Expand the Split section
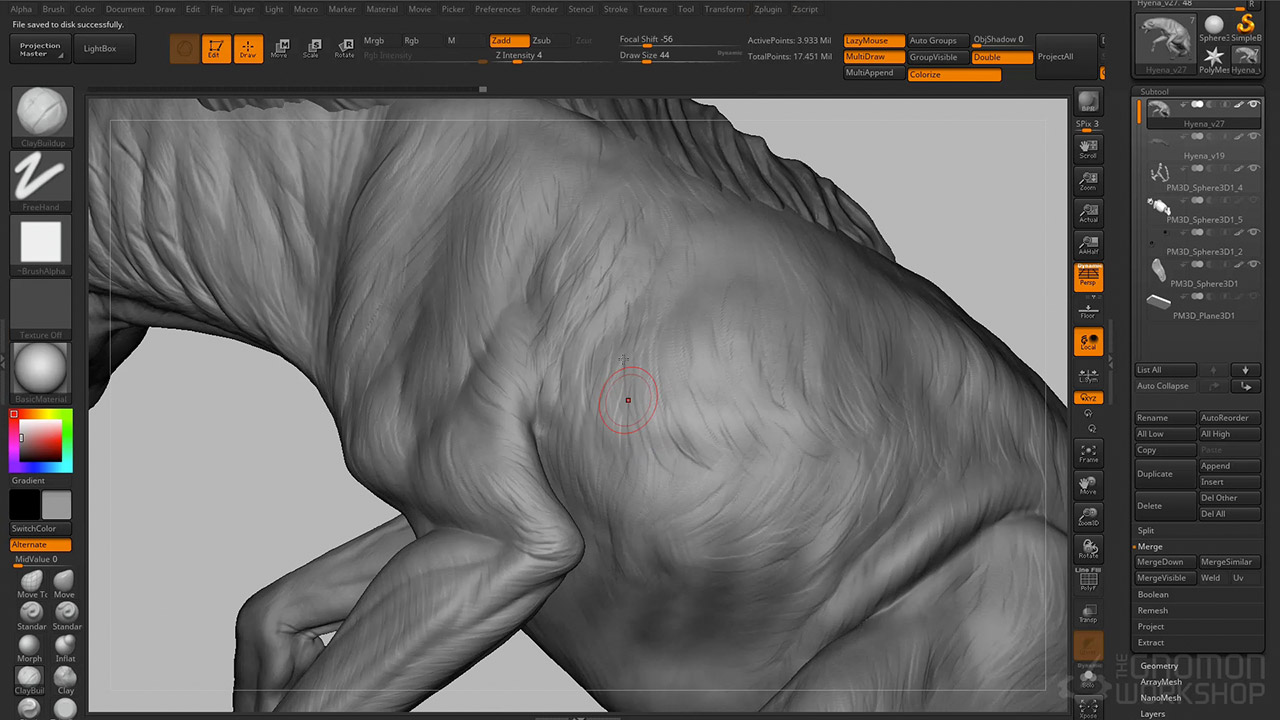 pos(1146,531)
